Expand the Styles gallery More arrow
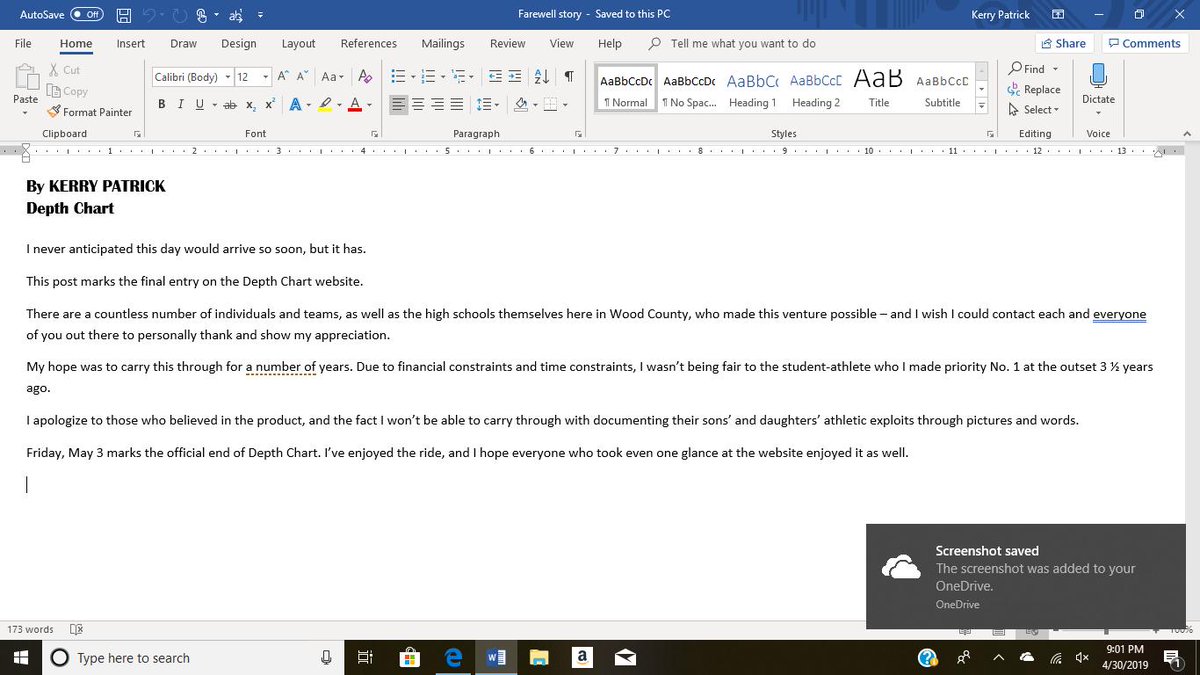 (x=981, y=106)
